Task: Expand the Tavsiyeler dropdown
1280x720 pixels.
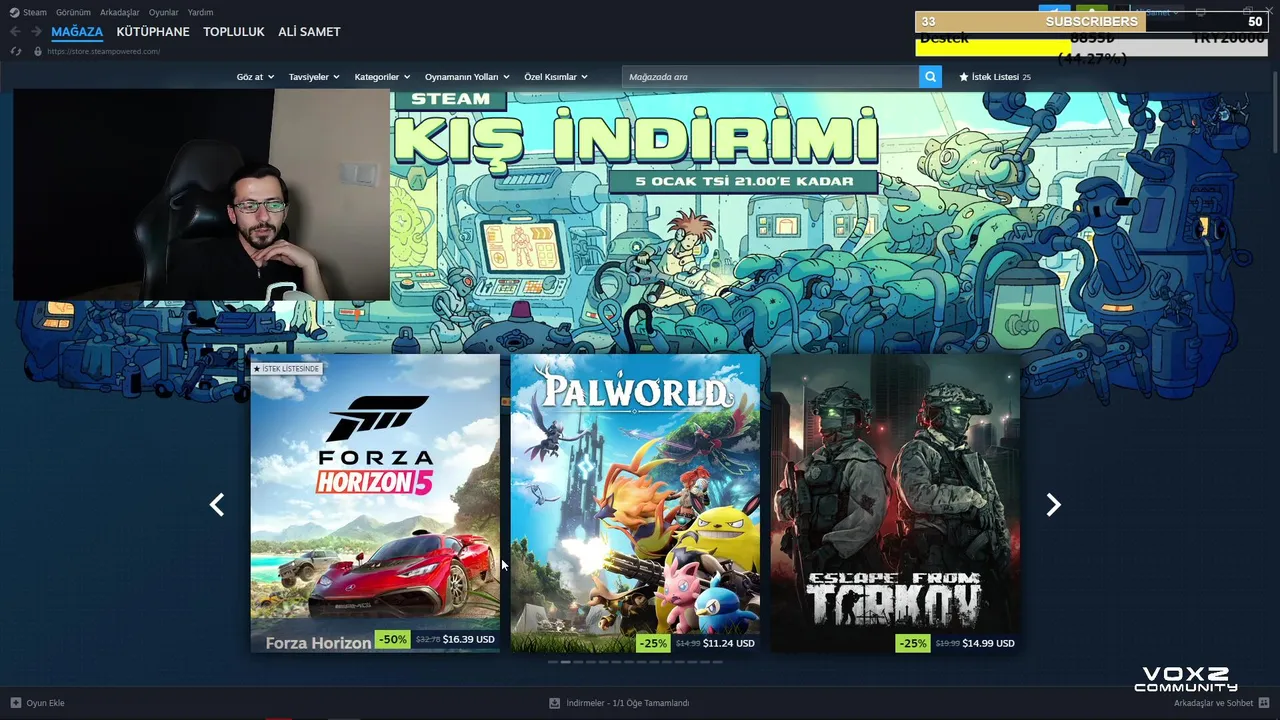Action: click(x=314, y=77)
